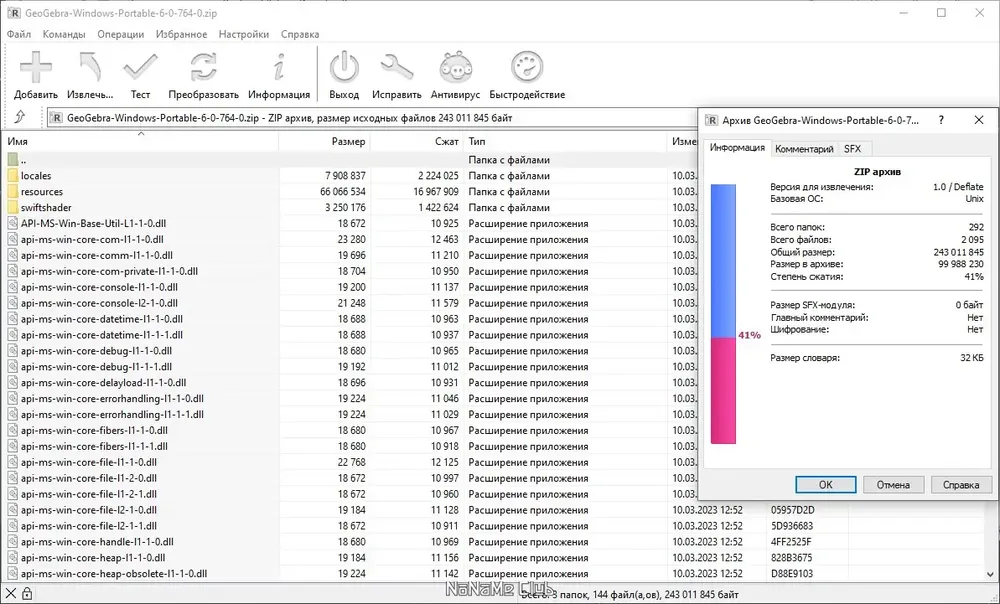Run the Тест archive check icon
The image size is (1000, 604).
pyautogui.click(x=140, y=67)
